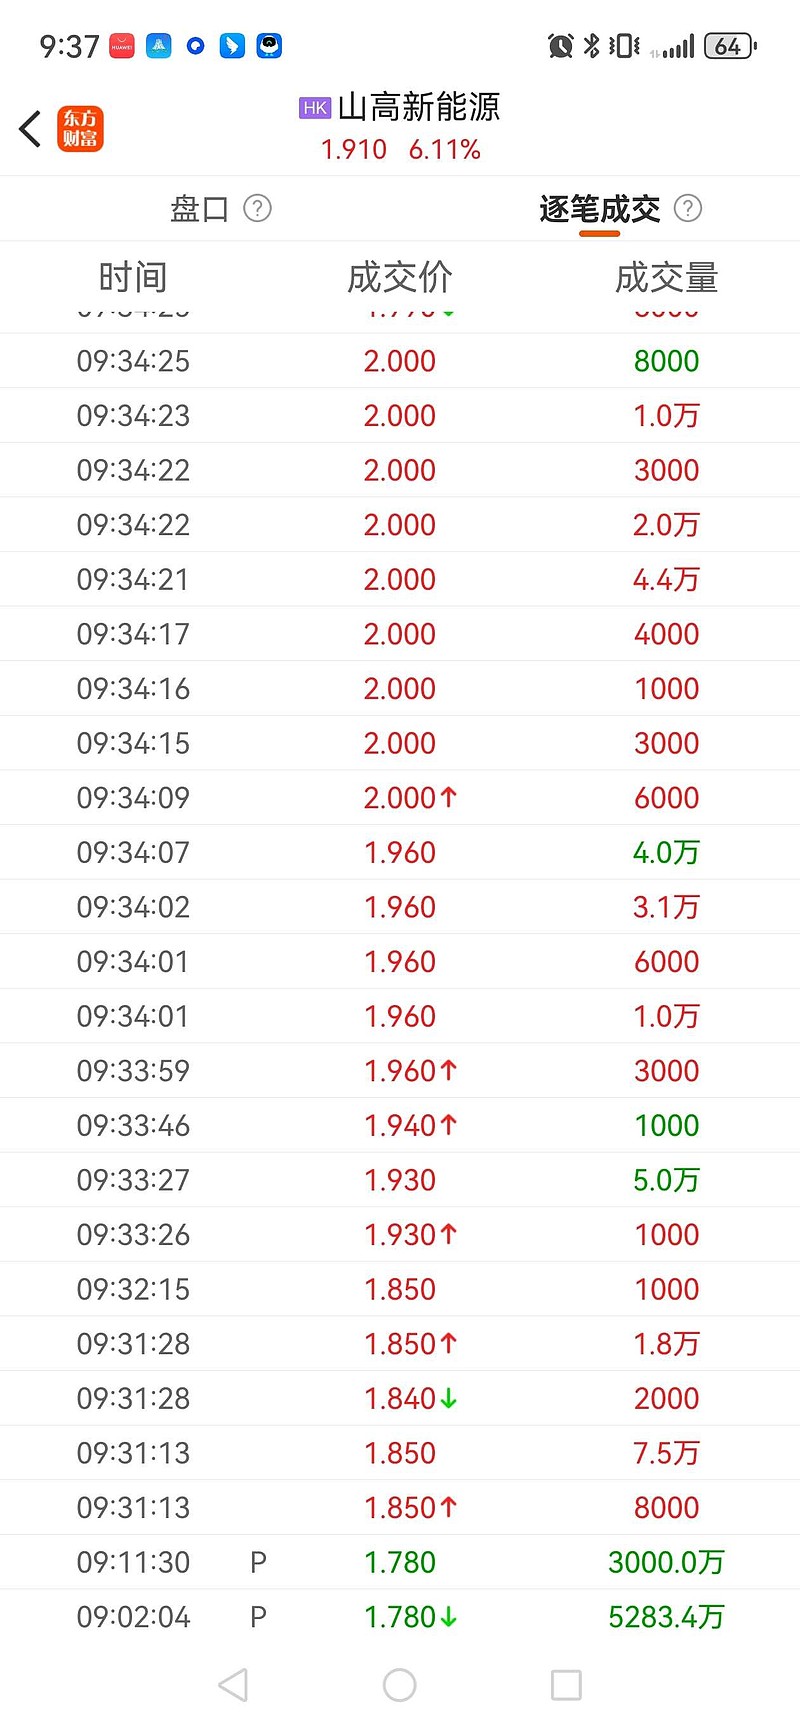Tap the 1.910 6.11% price line
Image resolution: width=800 pixels, height=1727 pixels.
pos(400,150)
